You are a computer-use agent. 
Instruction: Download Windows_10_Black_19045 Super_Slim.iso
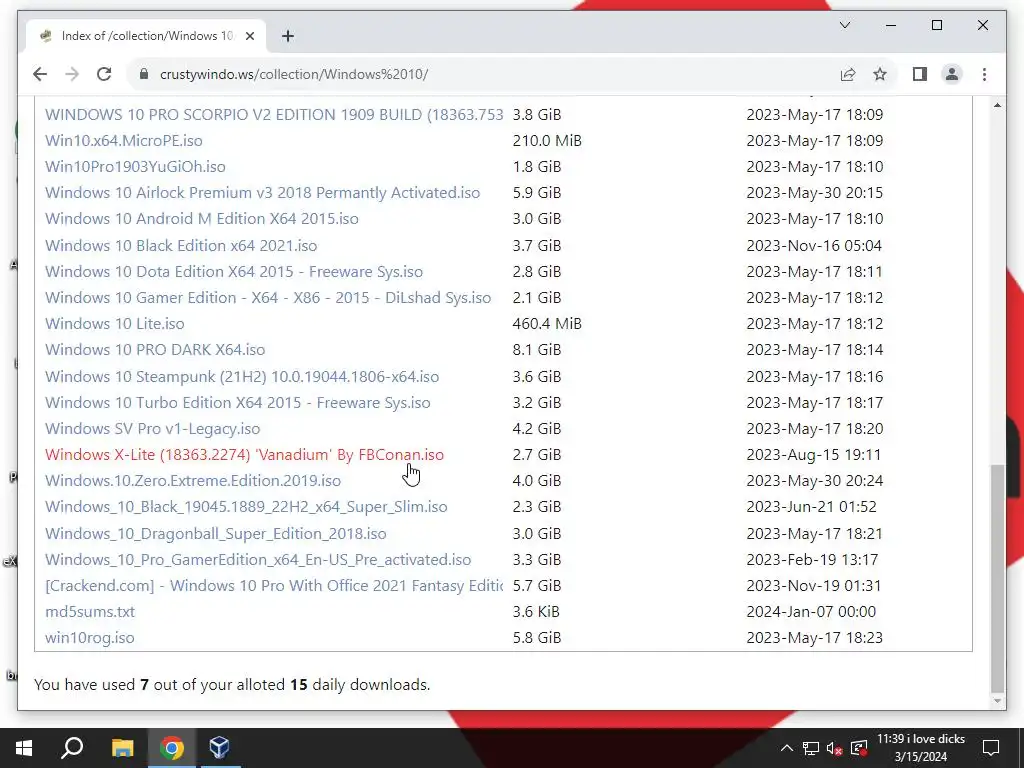[246, 507]
